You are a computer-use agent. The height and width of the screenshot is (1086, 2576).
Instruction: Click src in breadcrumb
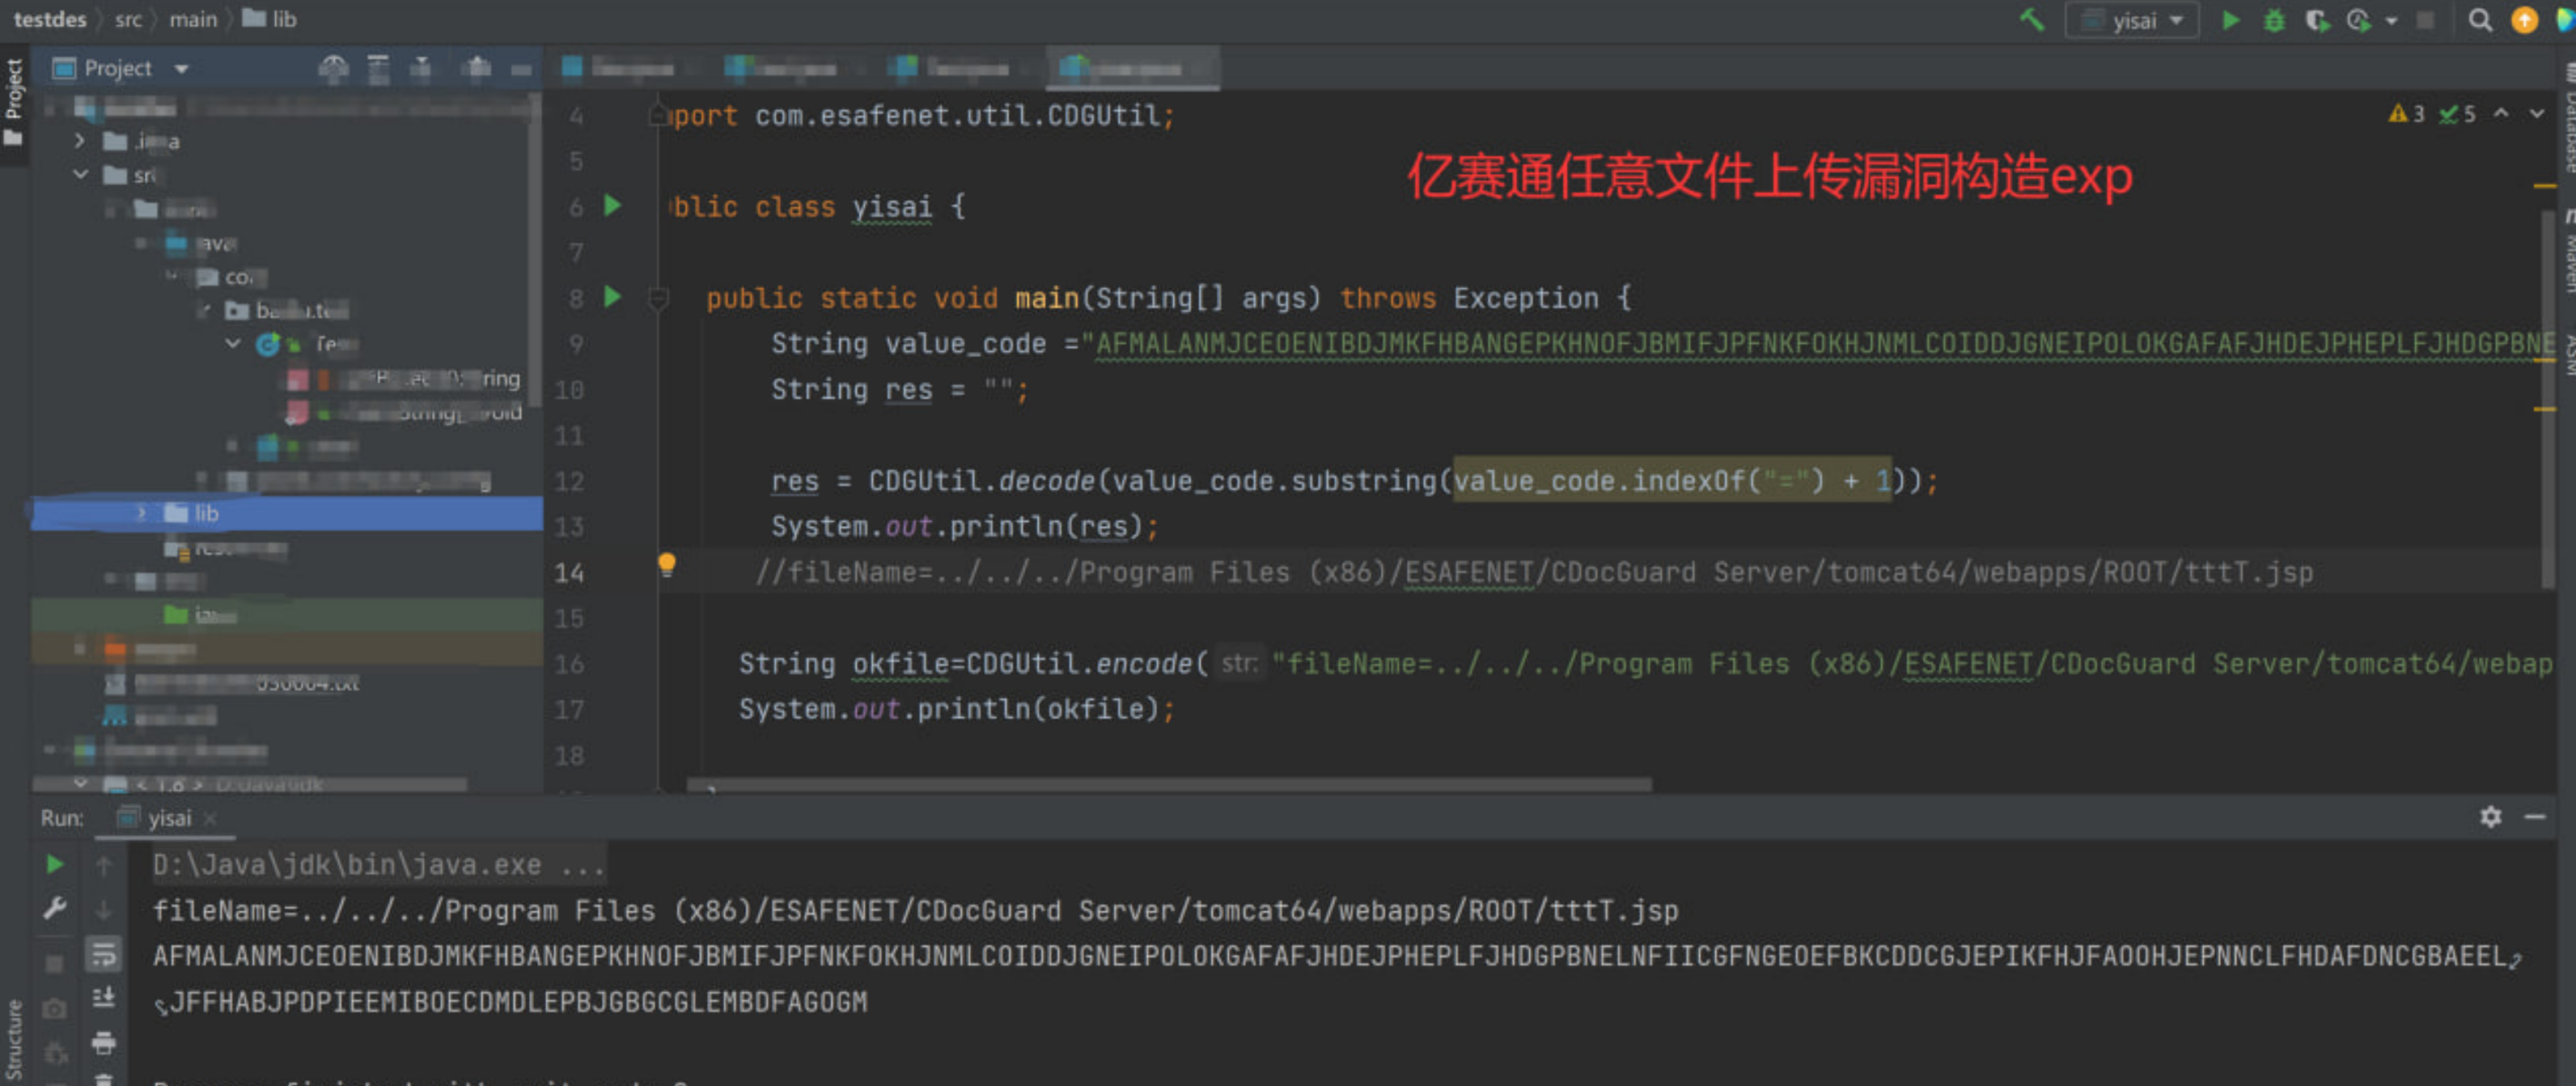(128, 19)
